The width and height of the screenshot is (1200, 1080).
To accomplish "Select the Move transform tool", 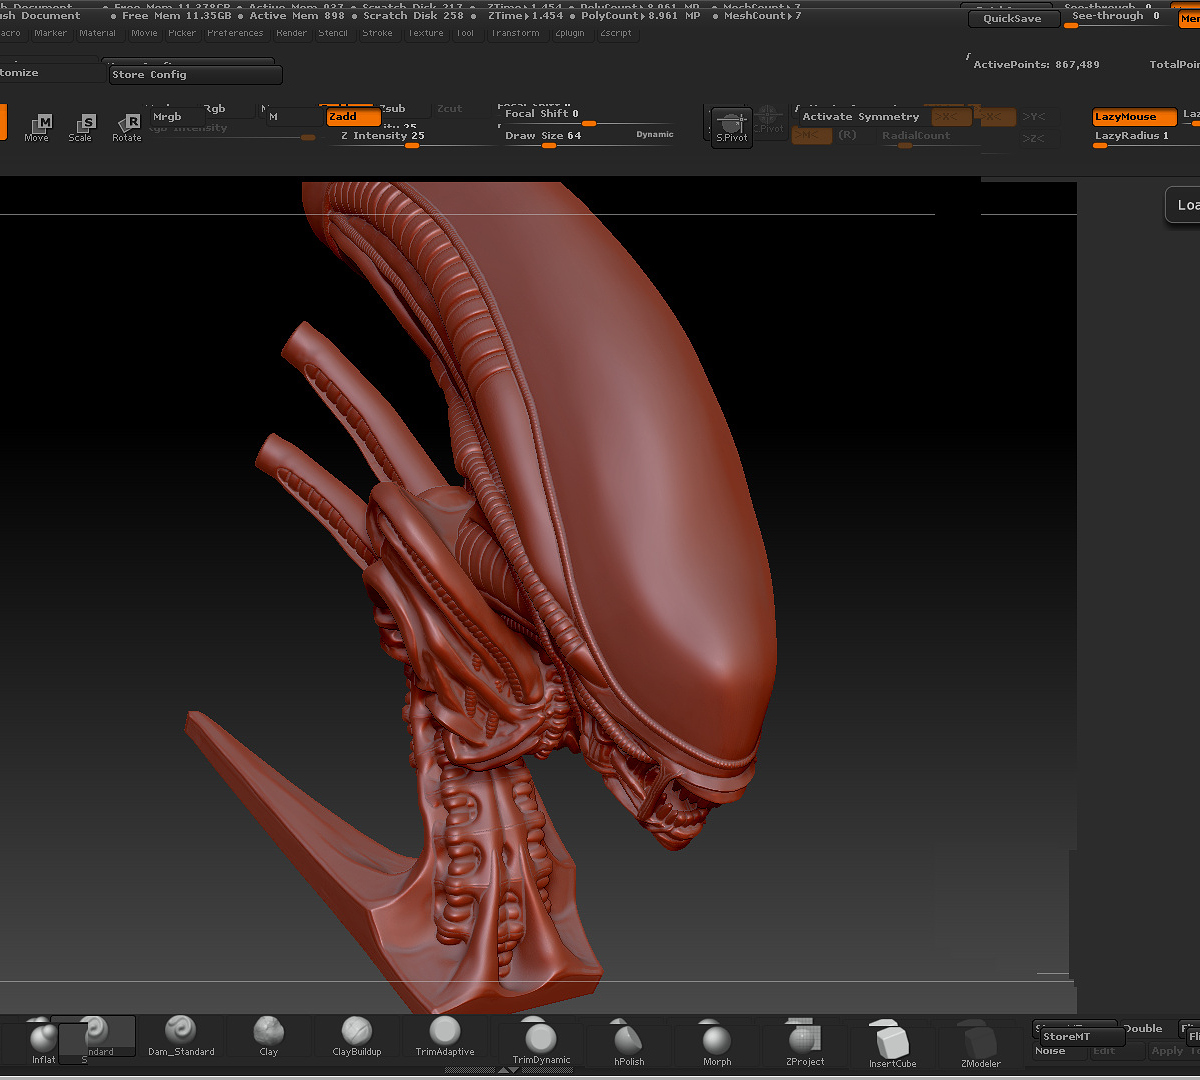I will coord(39,126).
